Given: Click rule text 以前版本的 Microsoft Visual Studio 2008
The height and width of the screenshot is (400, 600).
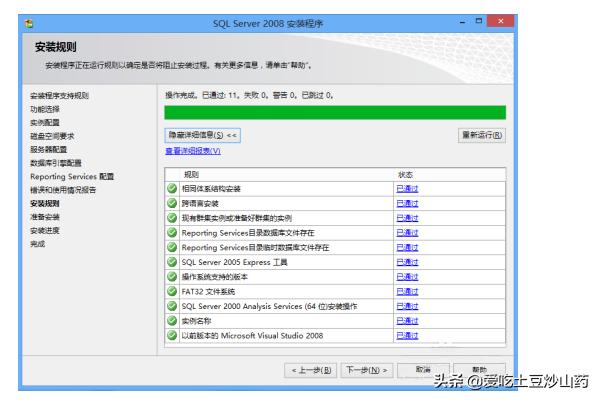Looking at the screenshot, I should pyautogui.click(x=252, y=336).
